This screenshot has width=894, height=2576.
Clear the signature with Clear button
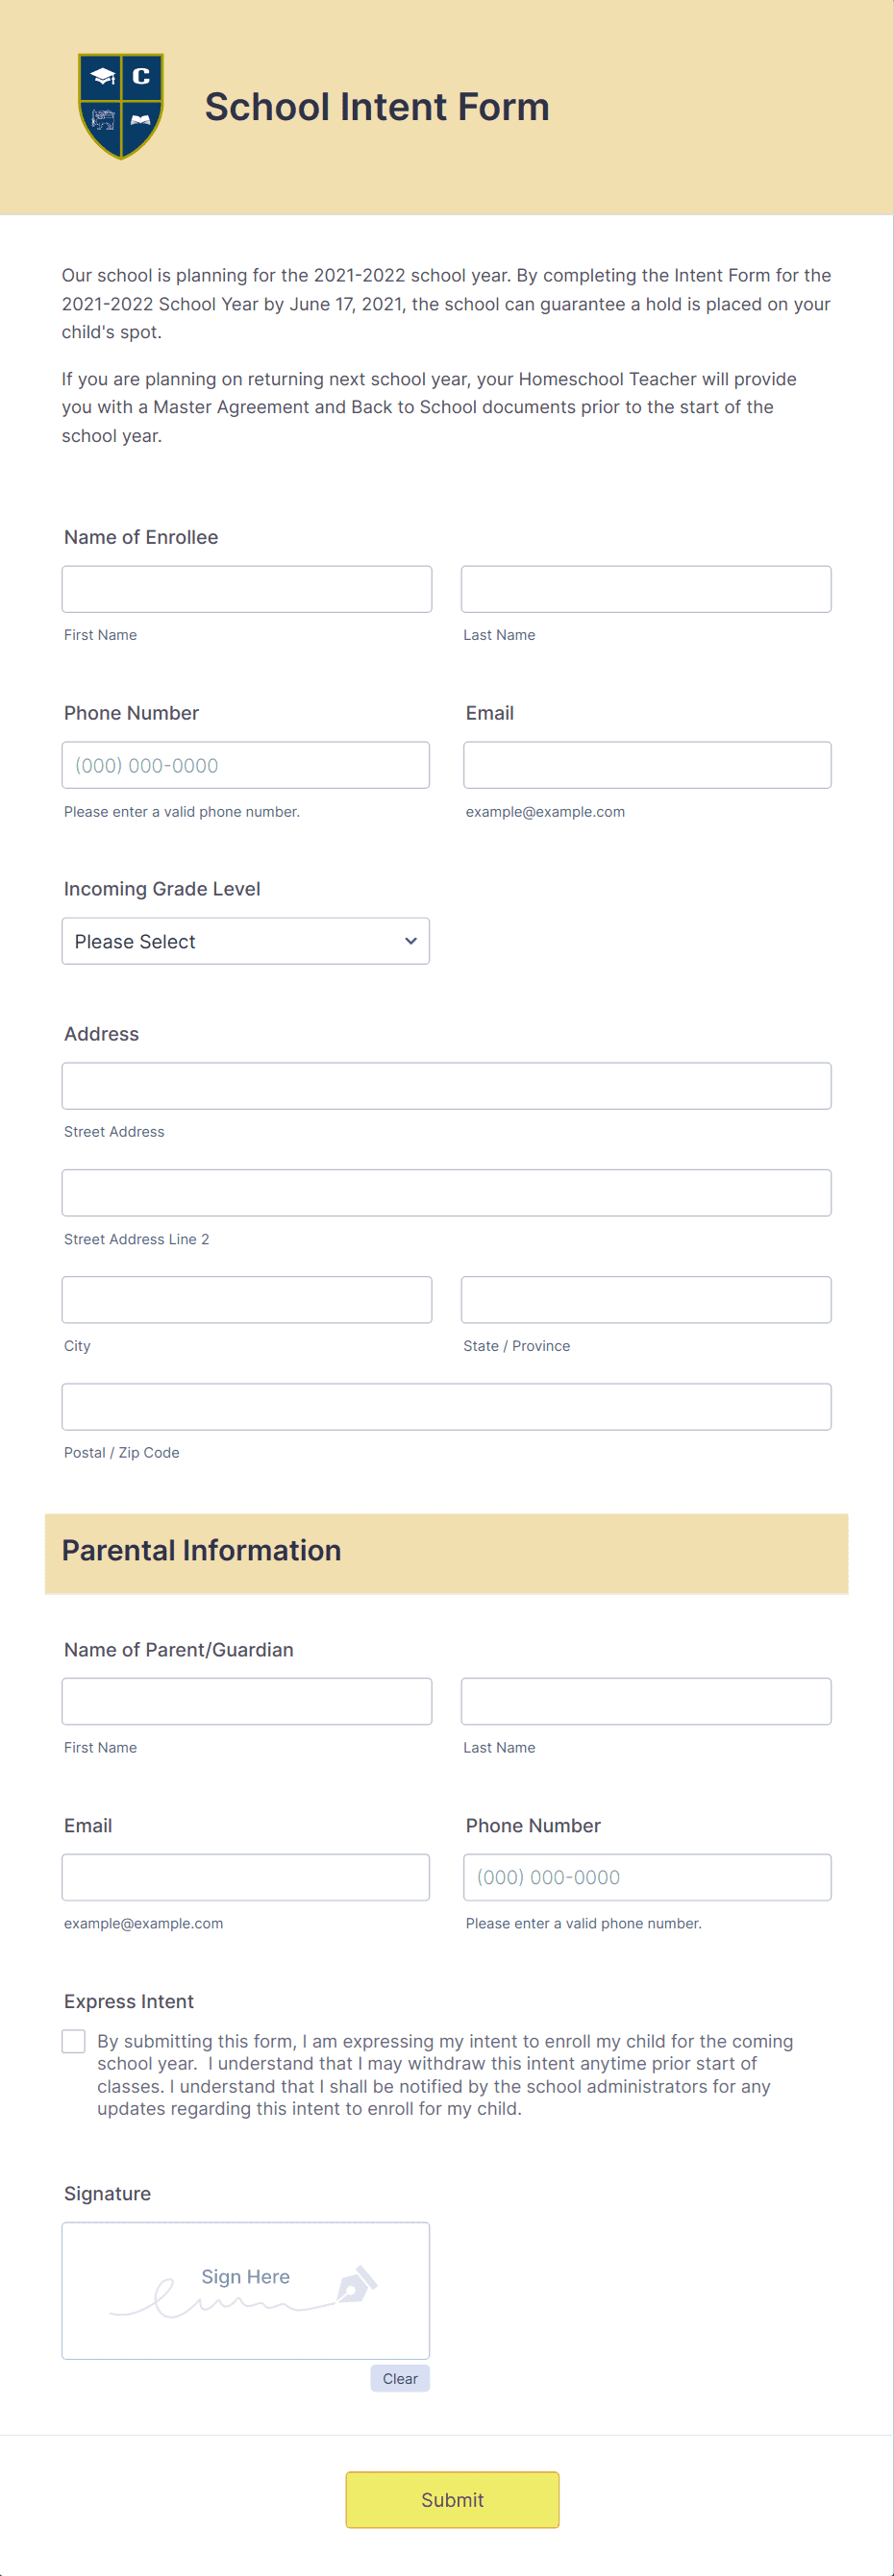[400, 2379]
